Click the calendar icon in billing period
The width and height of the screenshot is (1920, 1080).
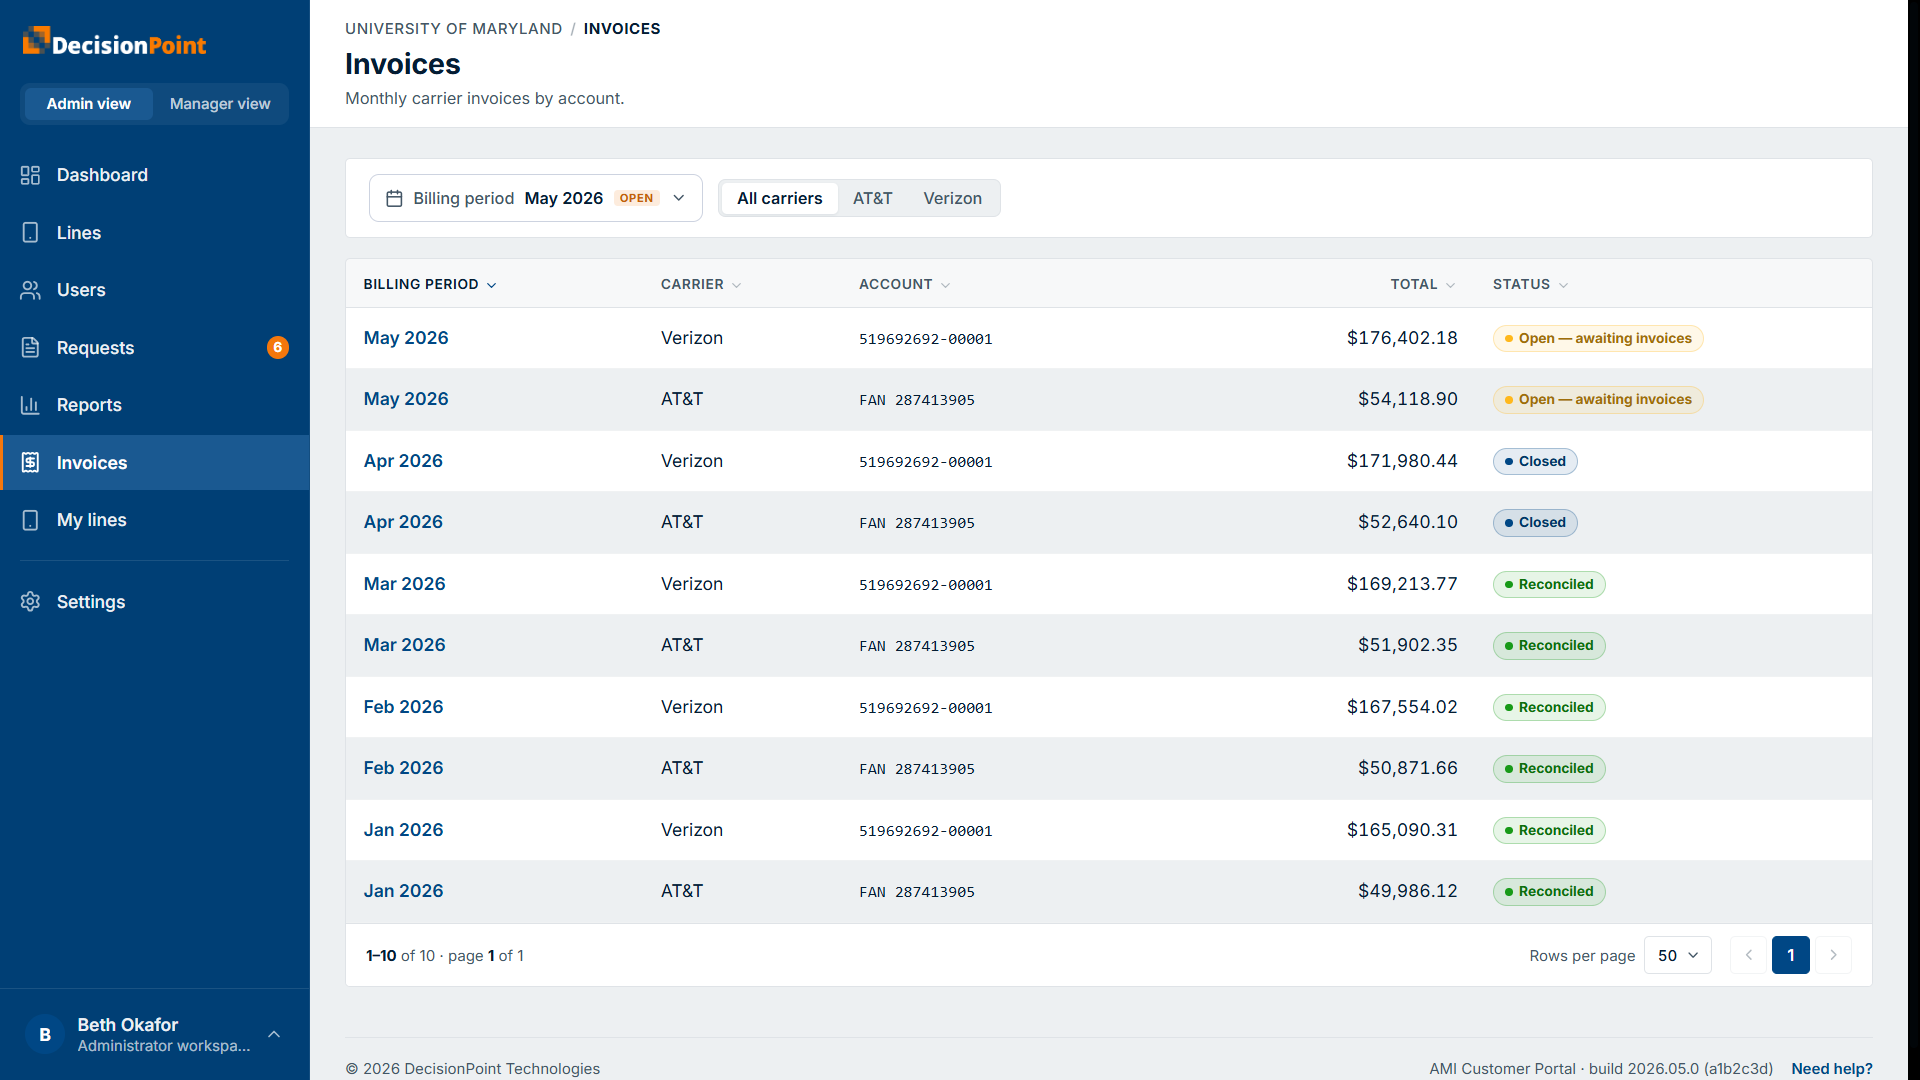pyautogui.click(x=394, y=198)
